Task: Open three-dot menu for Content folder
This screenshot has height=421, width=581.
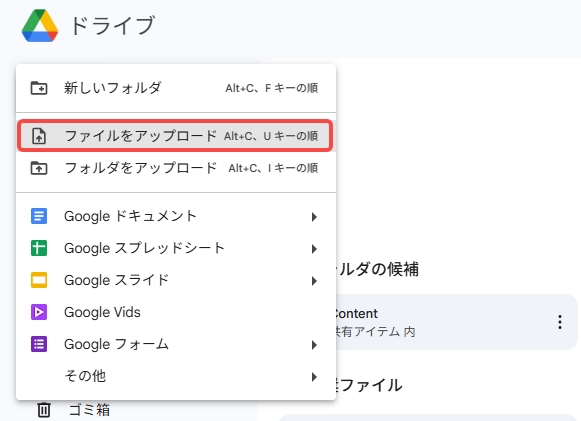Action: pos(560,322)
